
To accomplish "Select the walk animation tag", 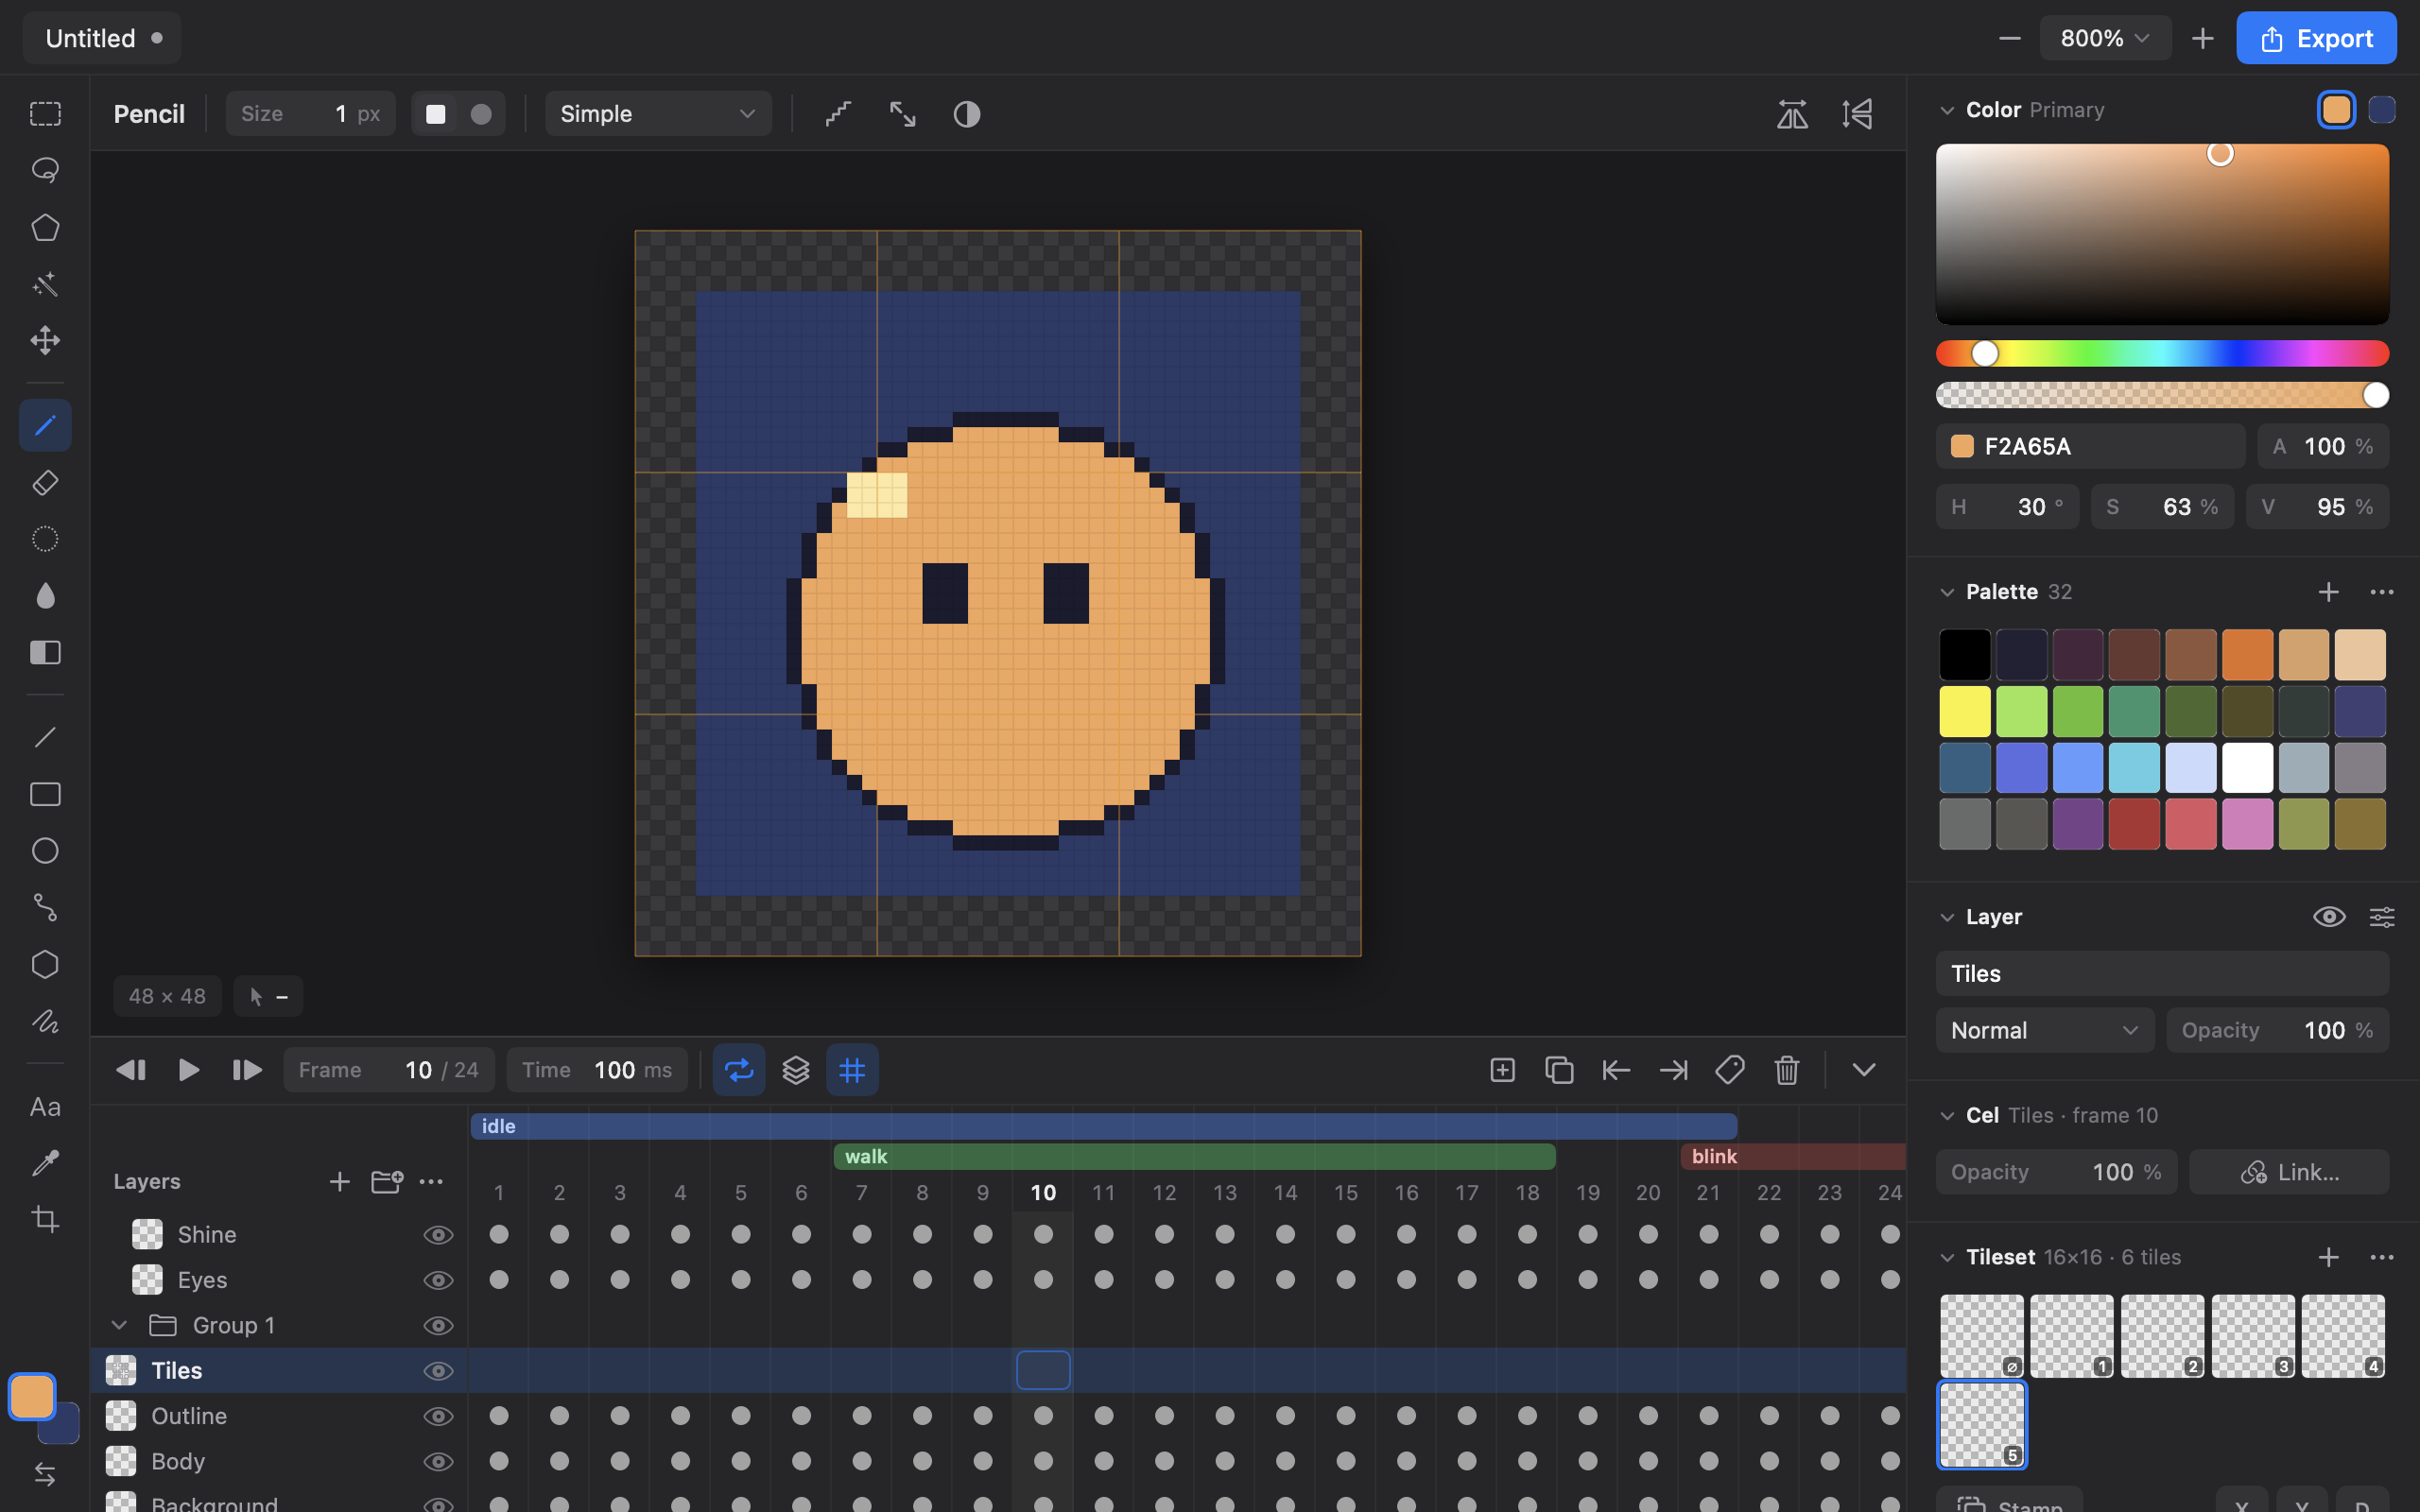I will click(1194, 1157).
